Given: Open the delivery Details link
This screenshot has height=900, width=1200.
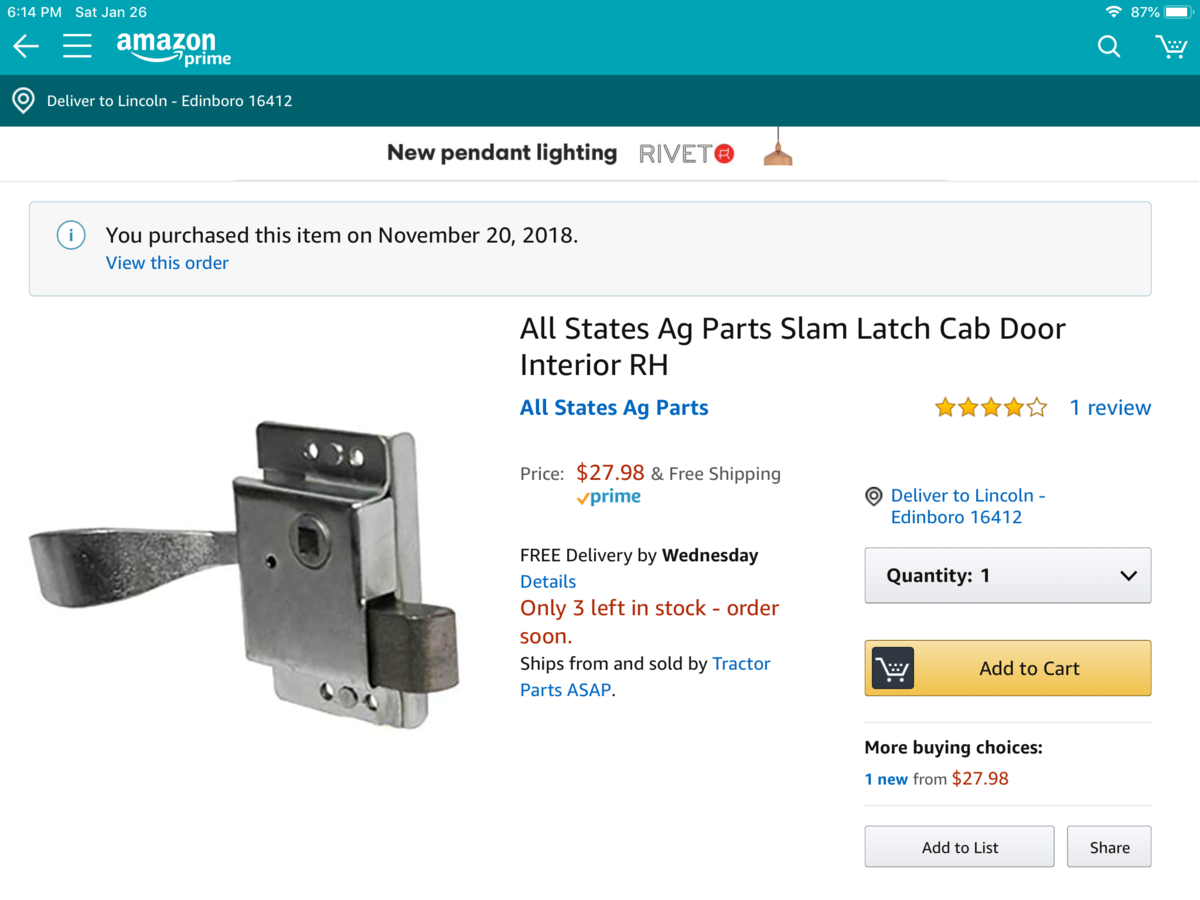Looking at the screenshot, I should point(548,582).
